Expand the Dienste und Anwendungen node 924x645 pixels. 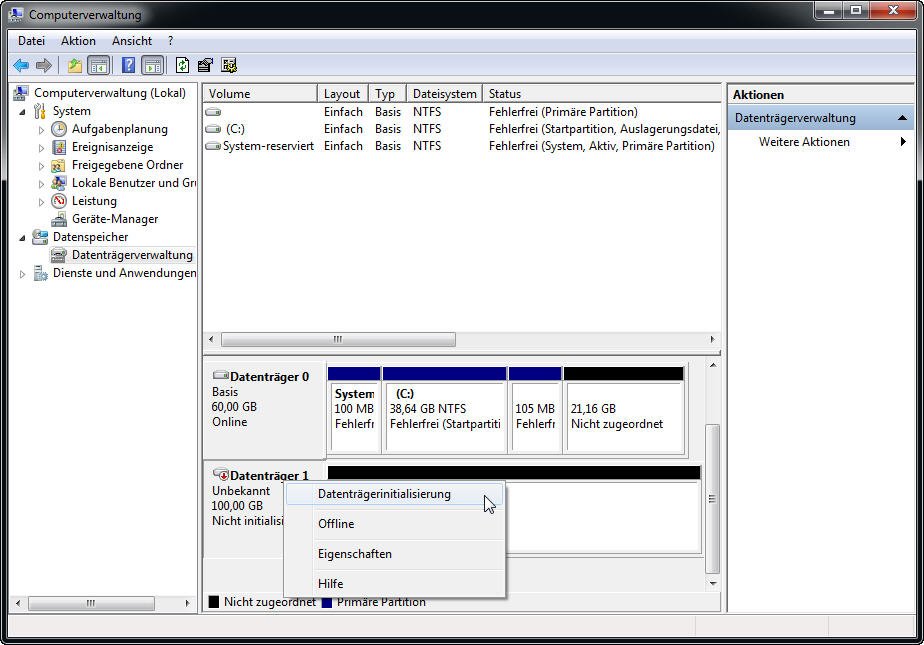[22, 274]
